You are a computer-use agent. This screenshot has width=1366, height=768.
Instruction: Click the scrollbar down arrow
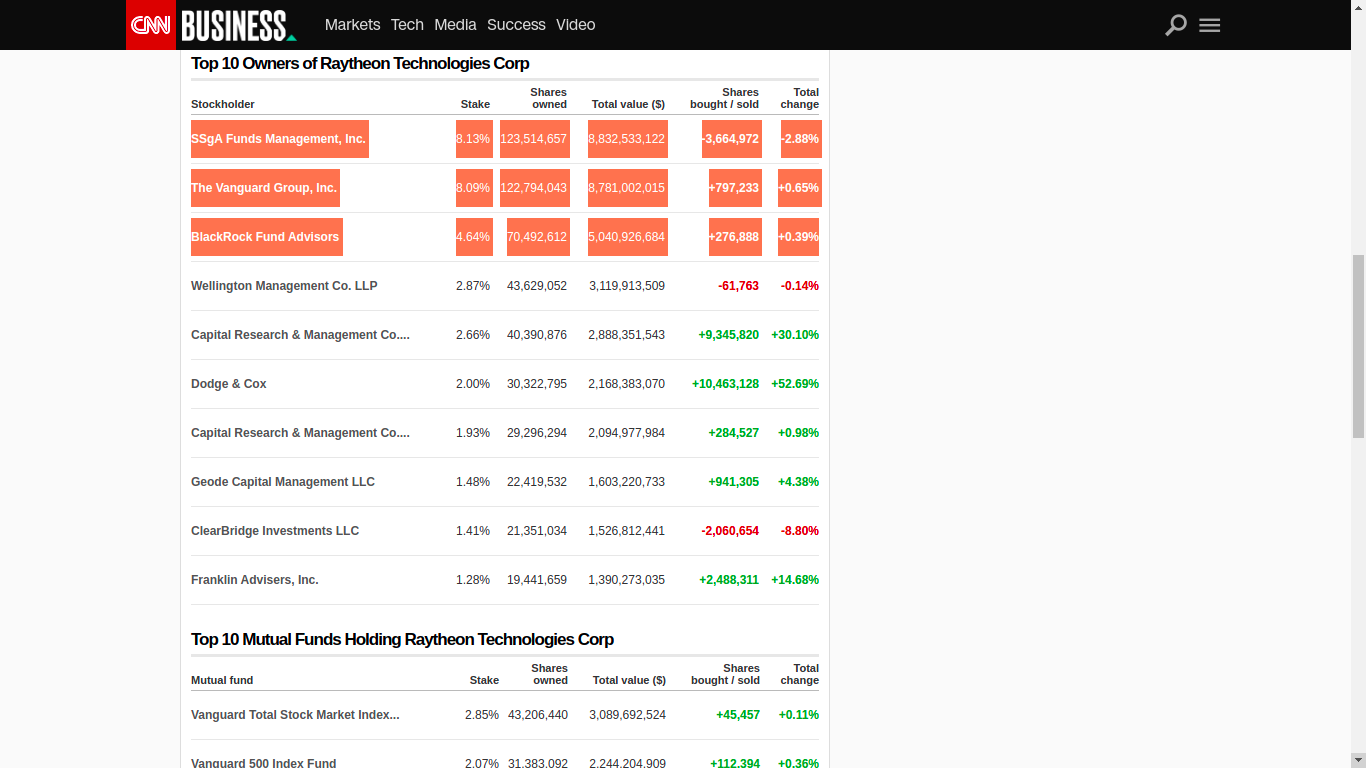click(x=1357, y=760)
